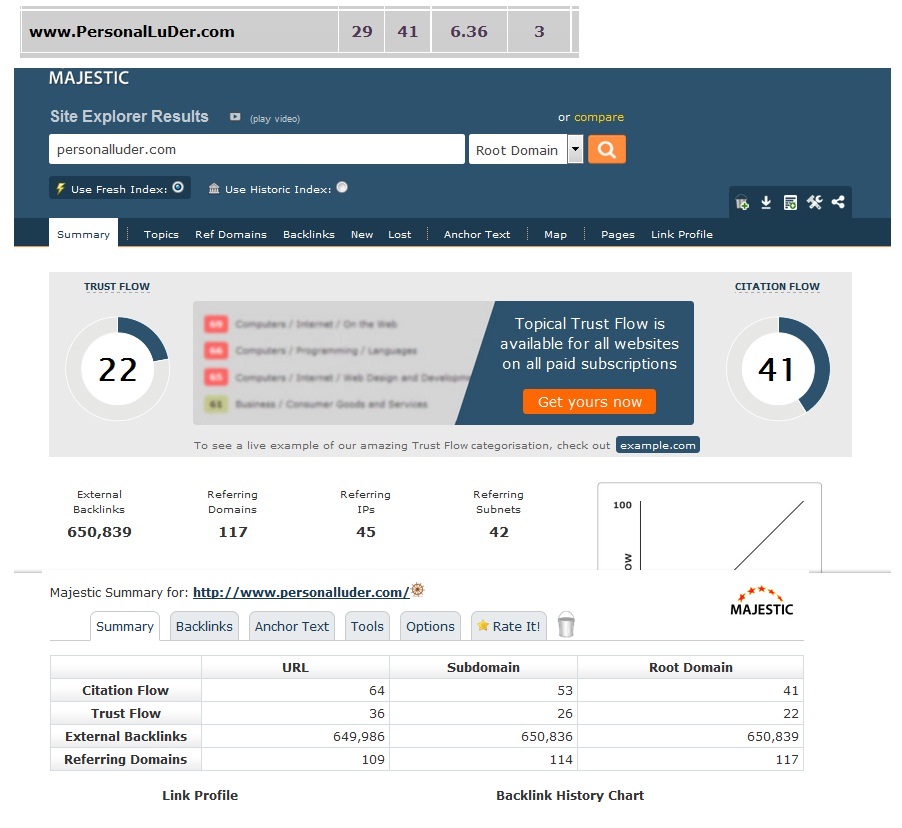This screenshot has width=902, height=828.
Task: Open the Pages tab
Action: [x=617, y=234]
